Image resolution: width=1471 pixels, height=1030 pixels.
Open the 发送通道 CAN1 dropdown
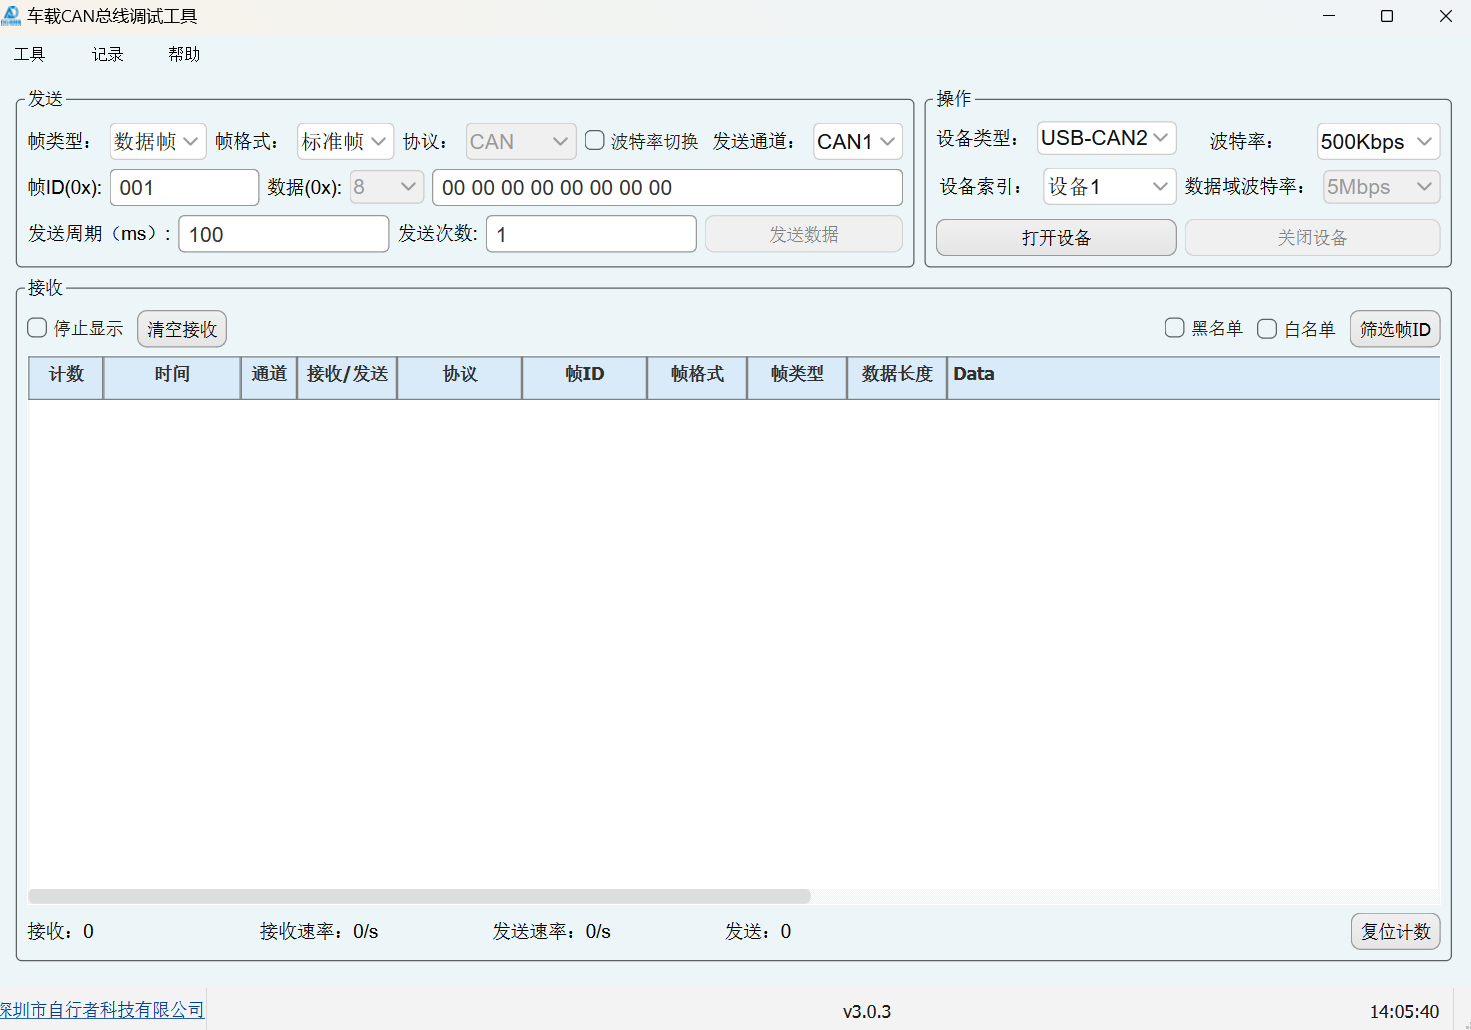tap(857, 142)
